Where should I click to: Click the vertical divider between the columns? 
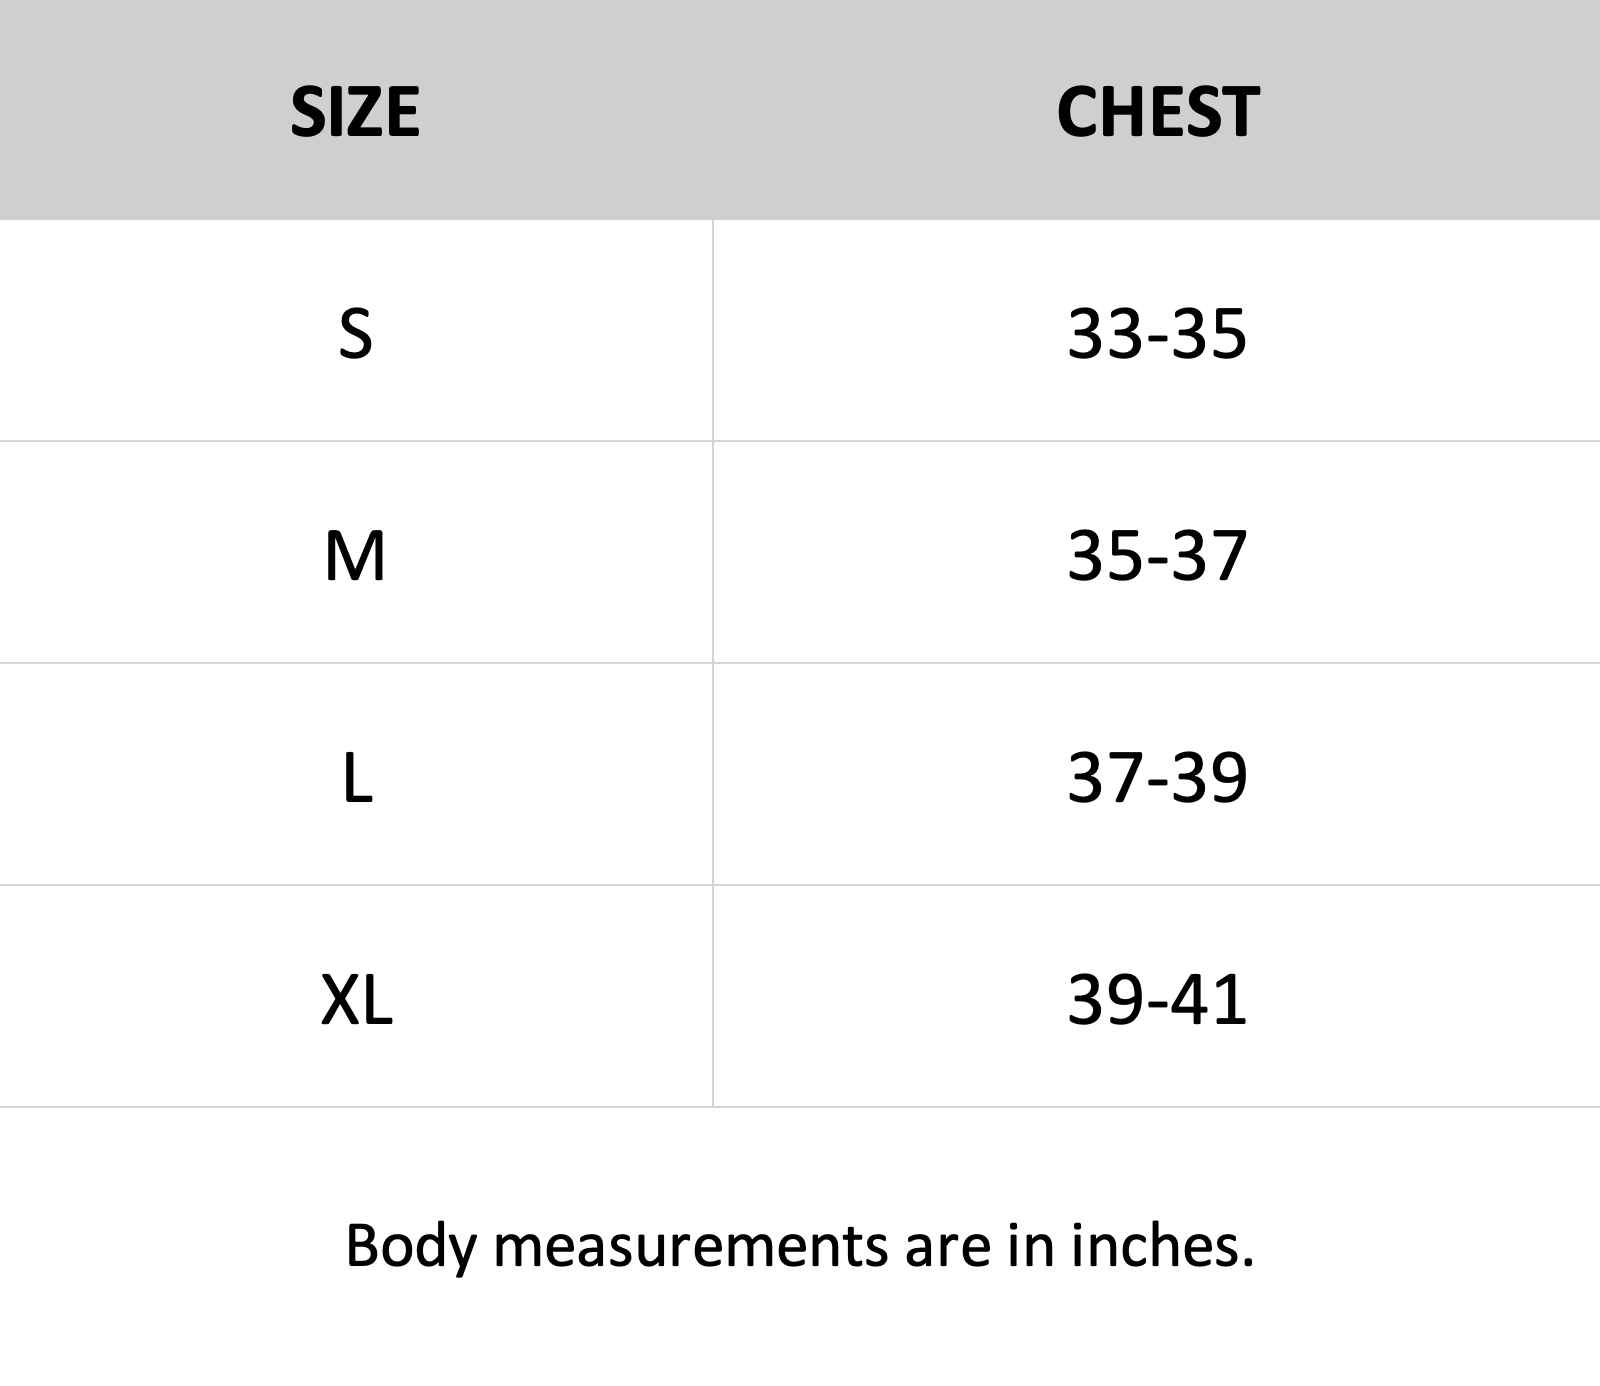pos(713,663)
